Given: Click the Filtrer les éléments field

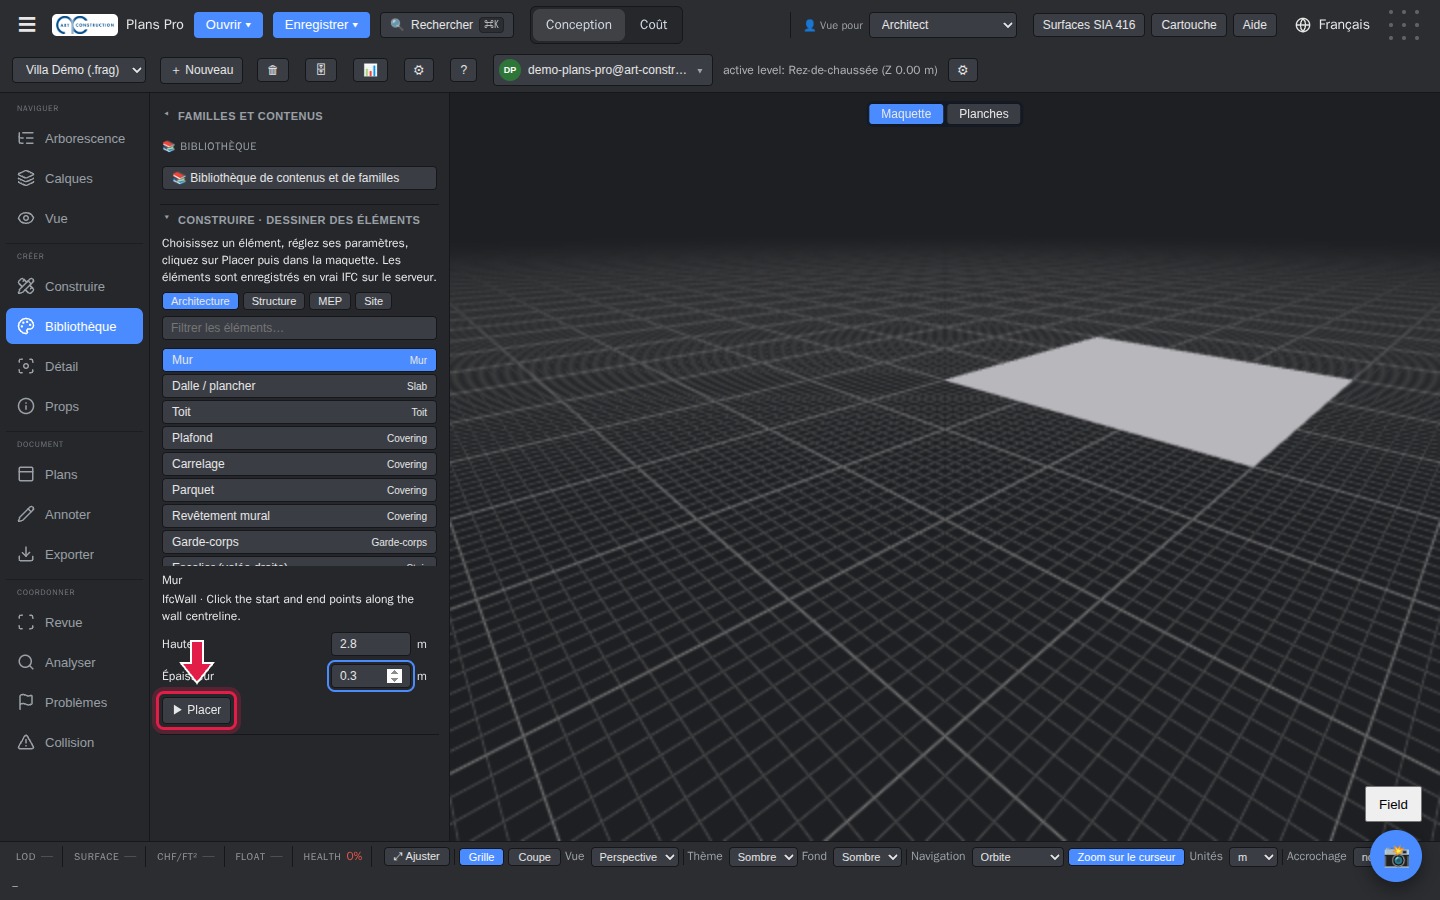Looking at the screenshot, I should (299, 328).
